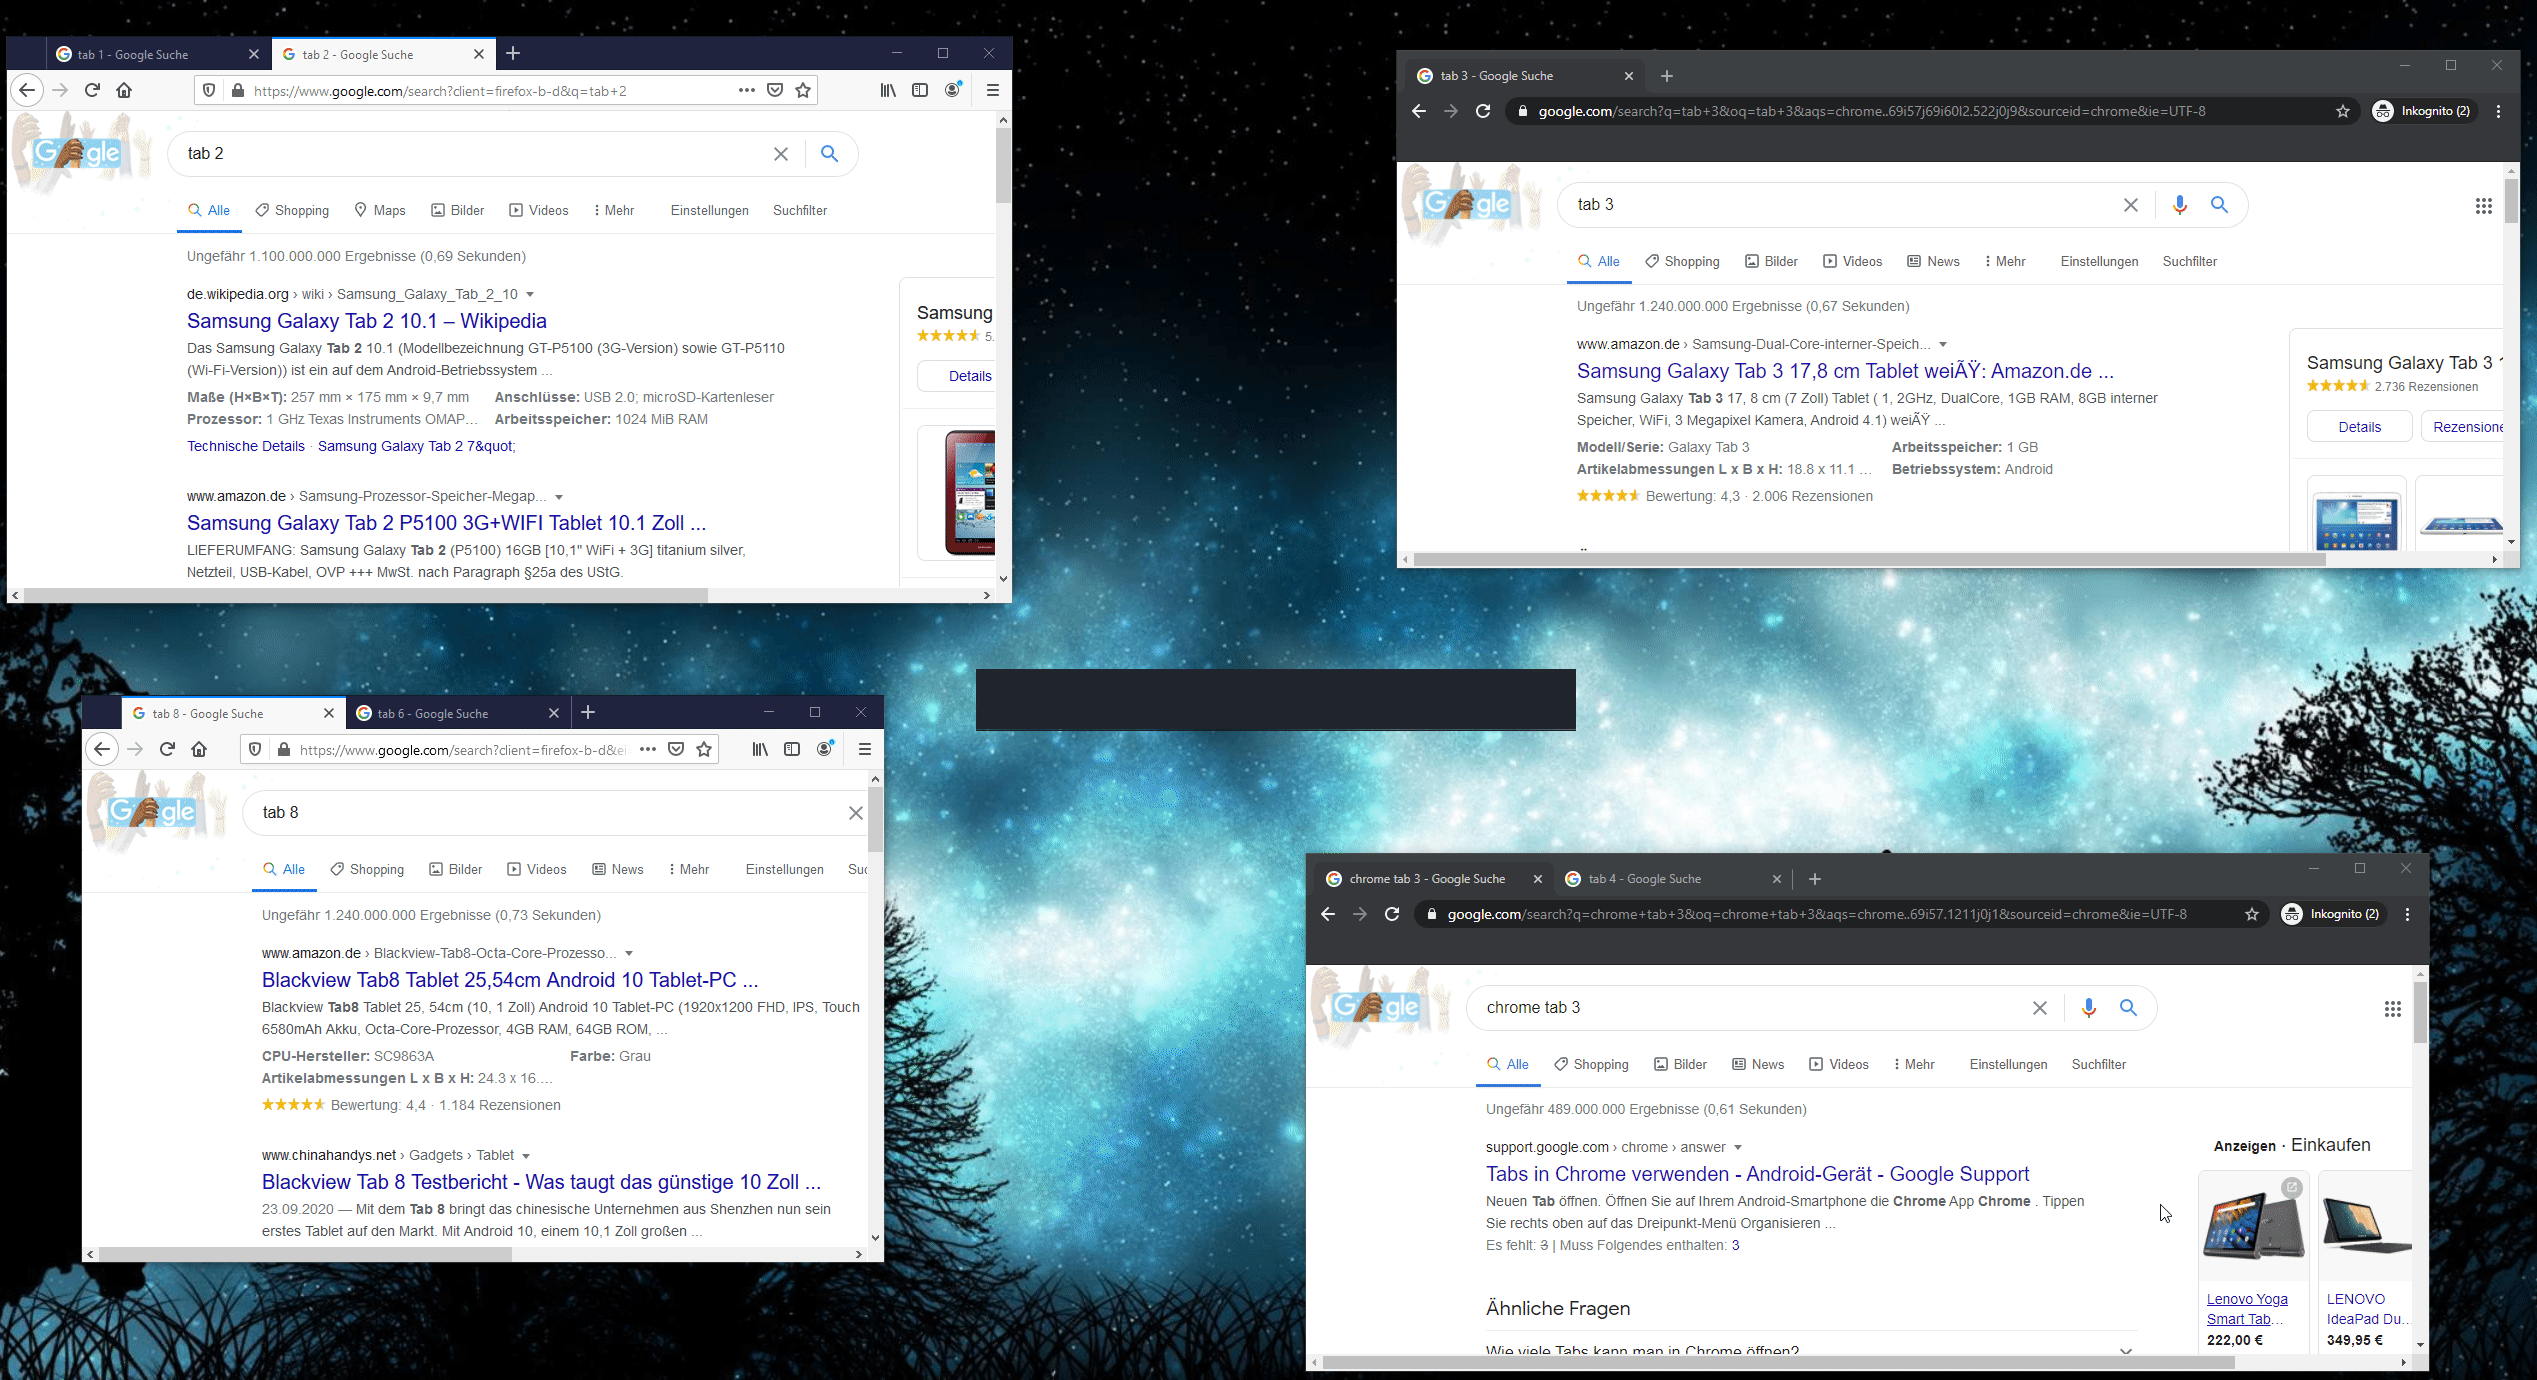Image resolution: width=2537 pixels, height=1380 pixels.
Task: Click into the 'chrome tab 3' search field
Action: click(1740, 1008)
